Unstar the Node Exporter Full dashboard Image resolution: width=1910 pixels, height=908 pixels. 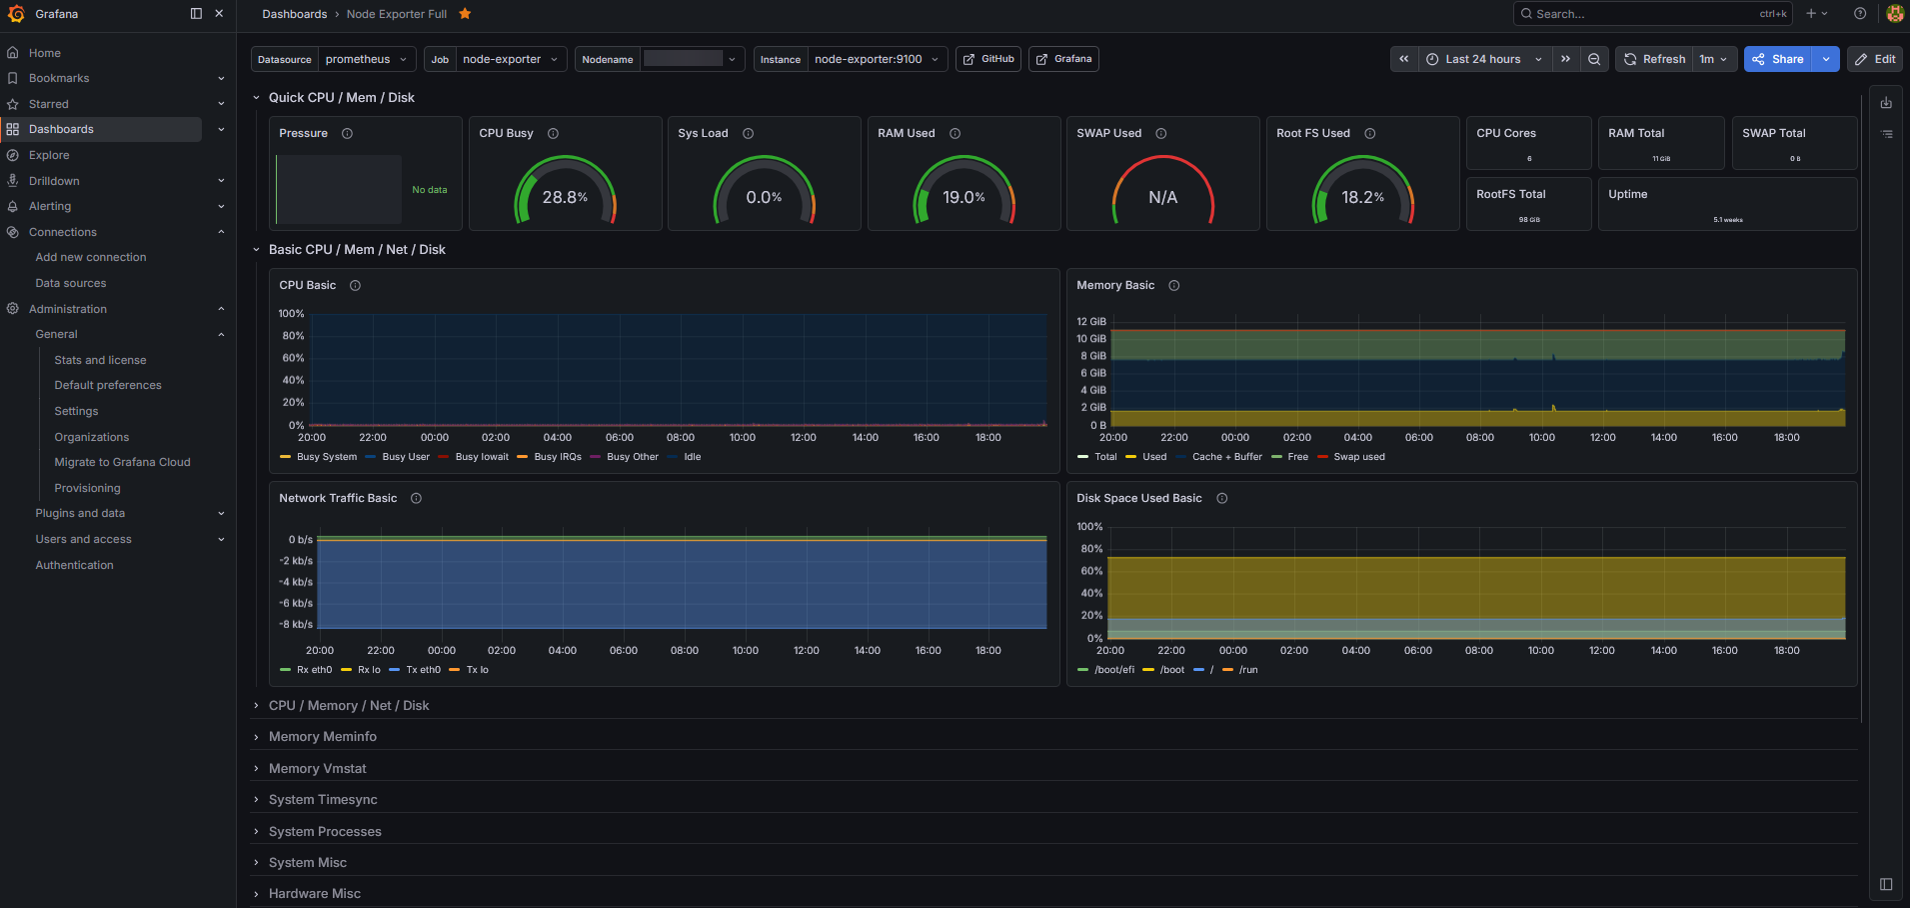click(465, 14)
